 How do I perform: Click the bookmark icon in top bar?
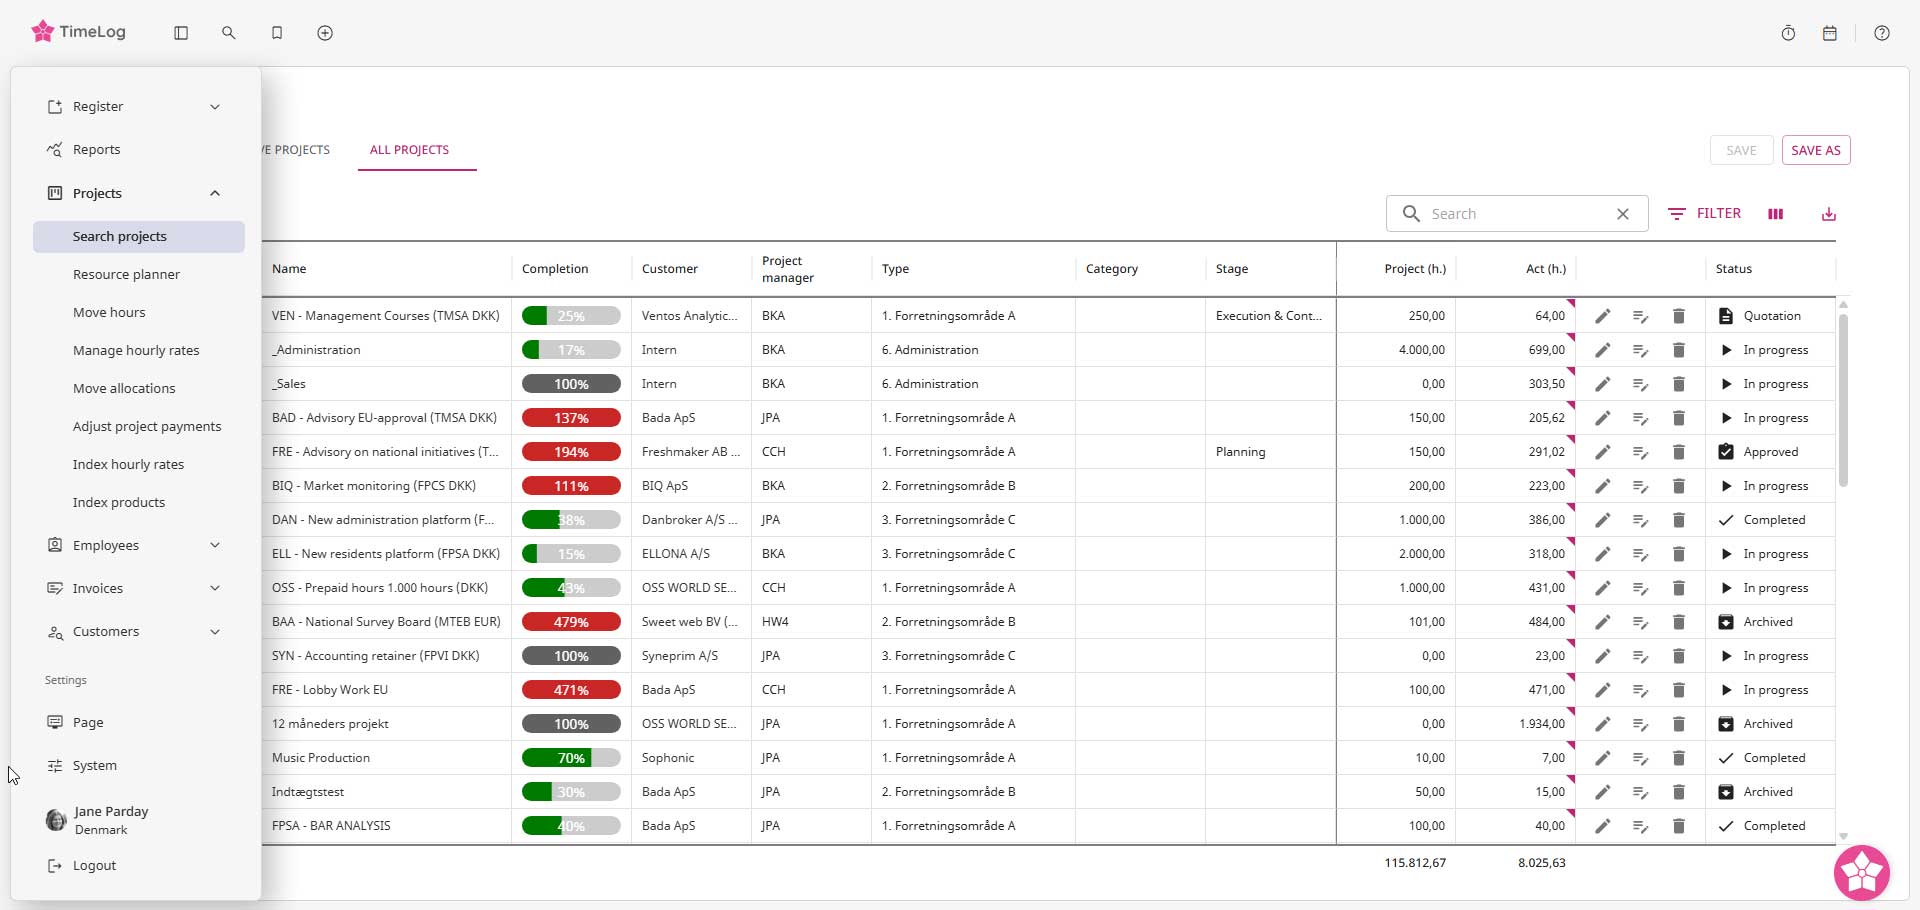click(277, 33)
